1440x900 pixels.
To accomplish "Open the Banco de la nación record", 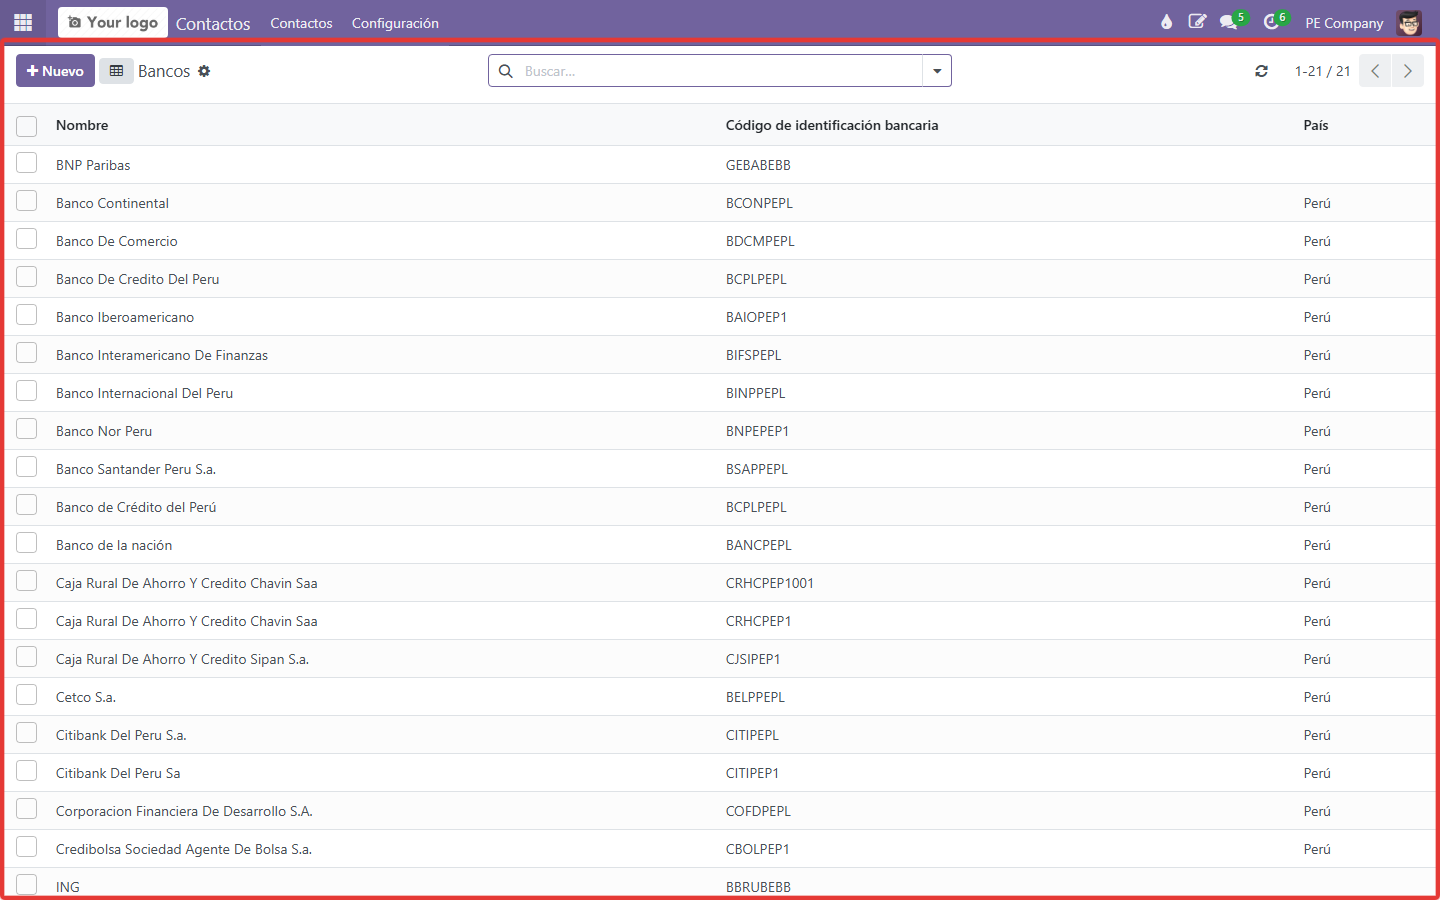I will click(114, 545).
